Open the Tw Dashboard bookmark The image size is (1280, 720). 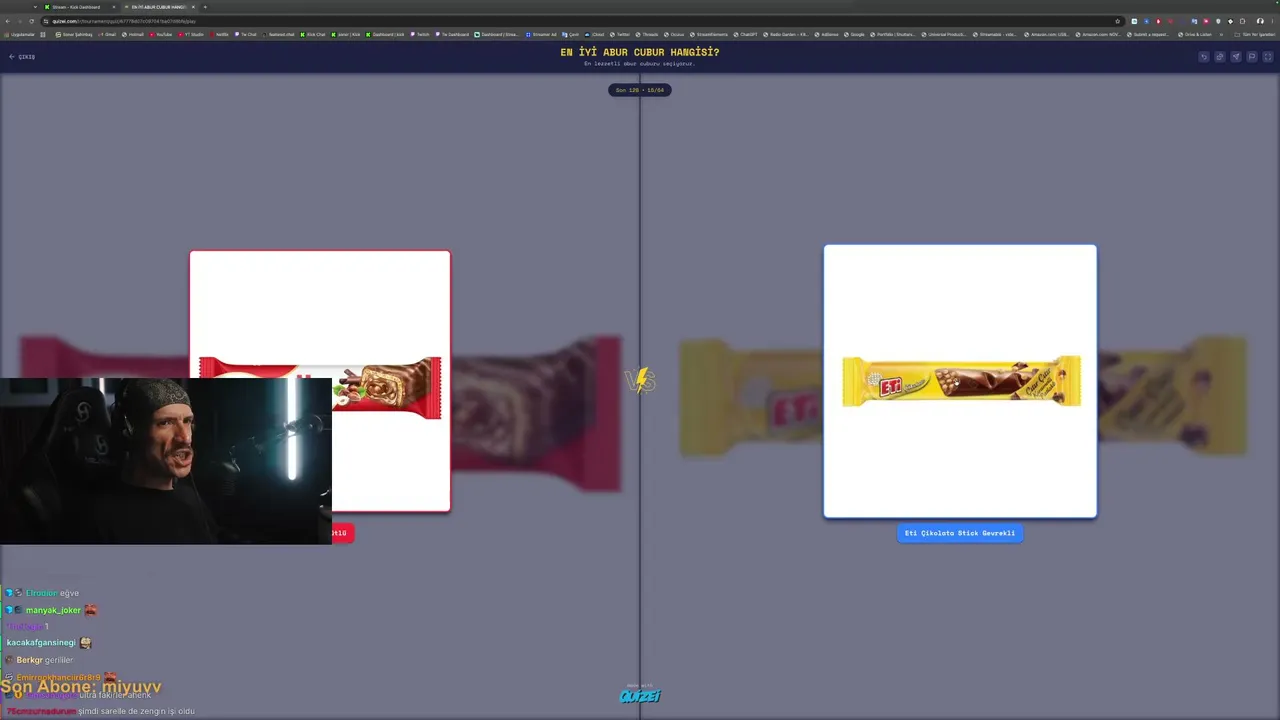click(453, 34)
